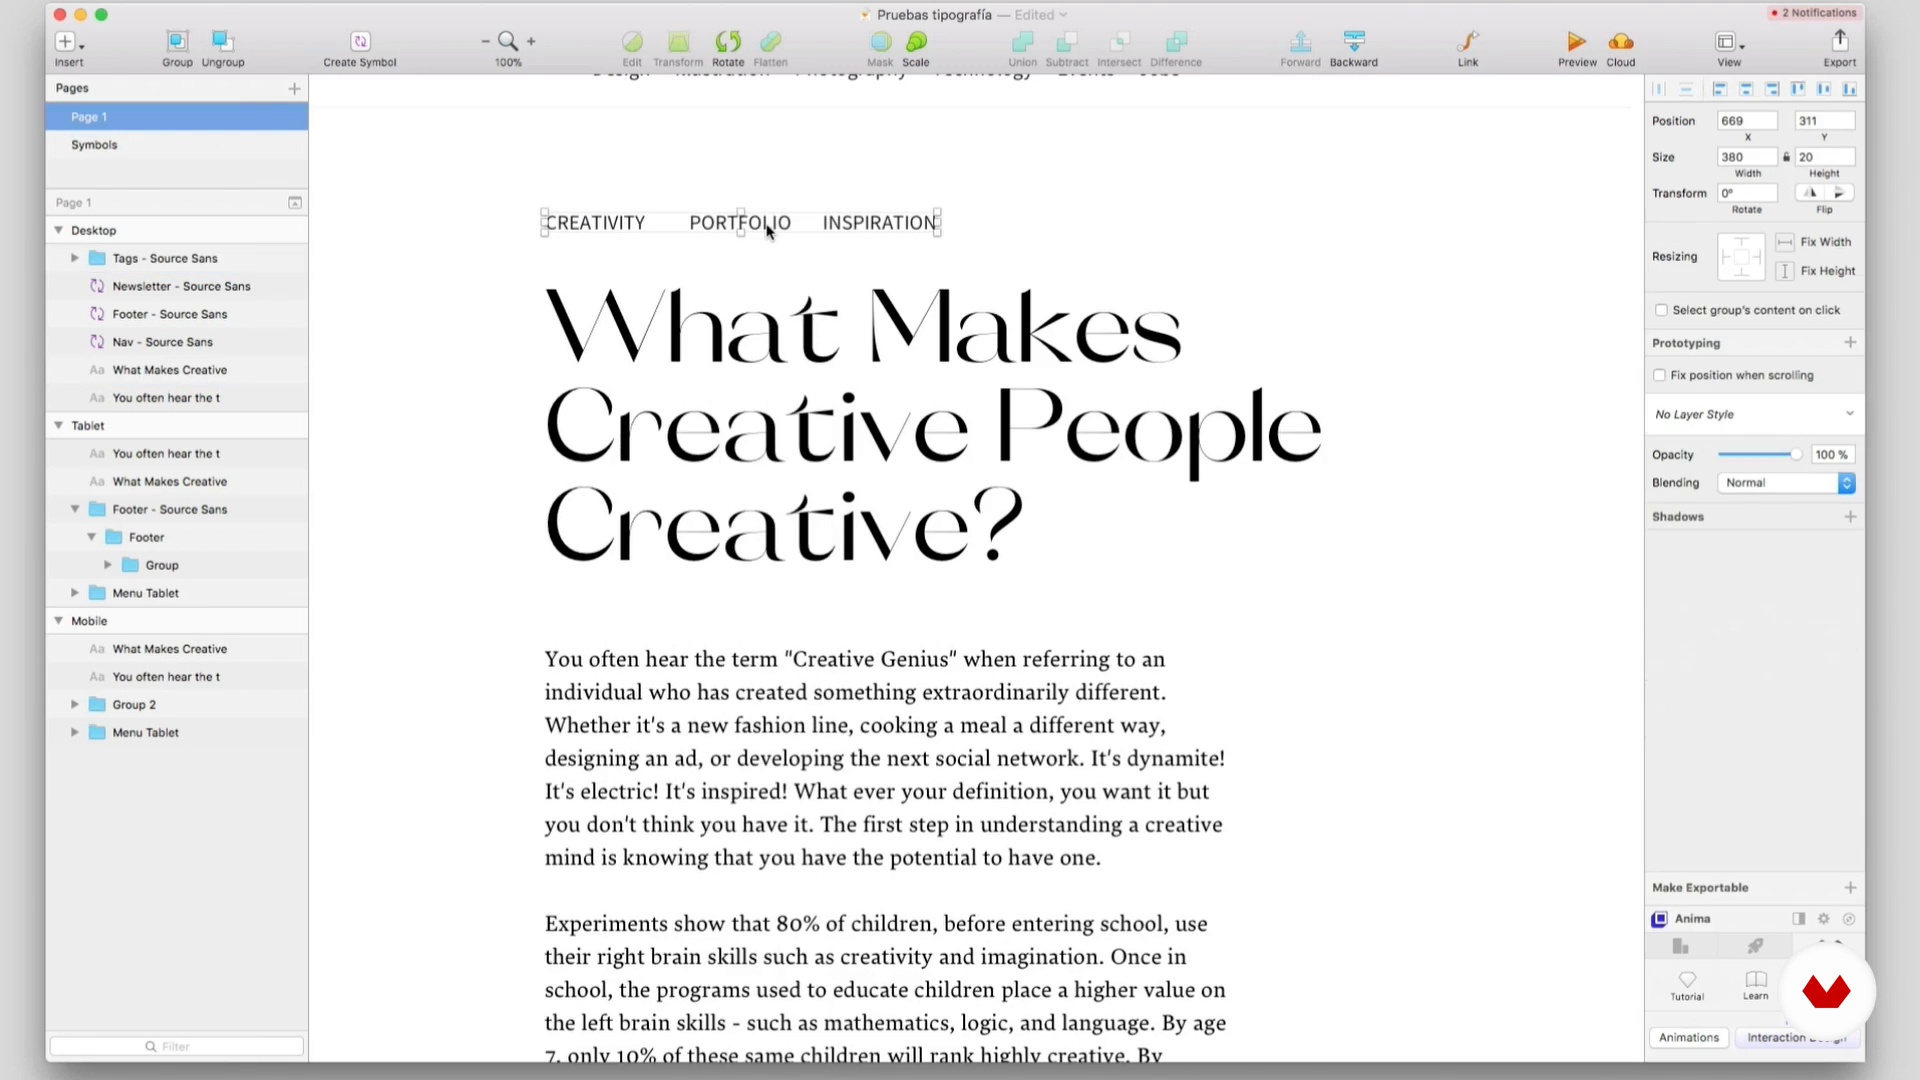Toggle the size proportions lock
The image size is (1920, 1080).
click(1786, 157)
